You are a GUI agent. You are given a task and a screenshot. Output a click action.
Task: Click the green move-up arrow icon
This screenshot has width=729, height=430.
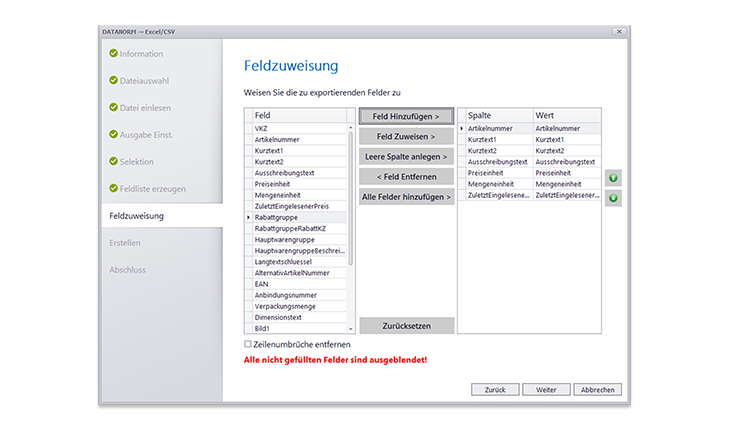pos(613,178)
